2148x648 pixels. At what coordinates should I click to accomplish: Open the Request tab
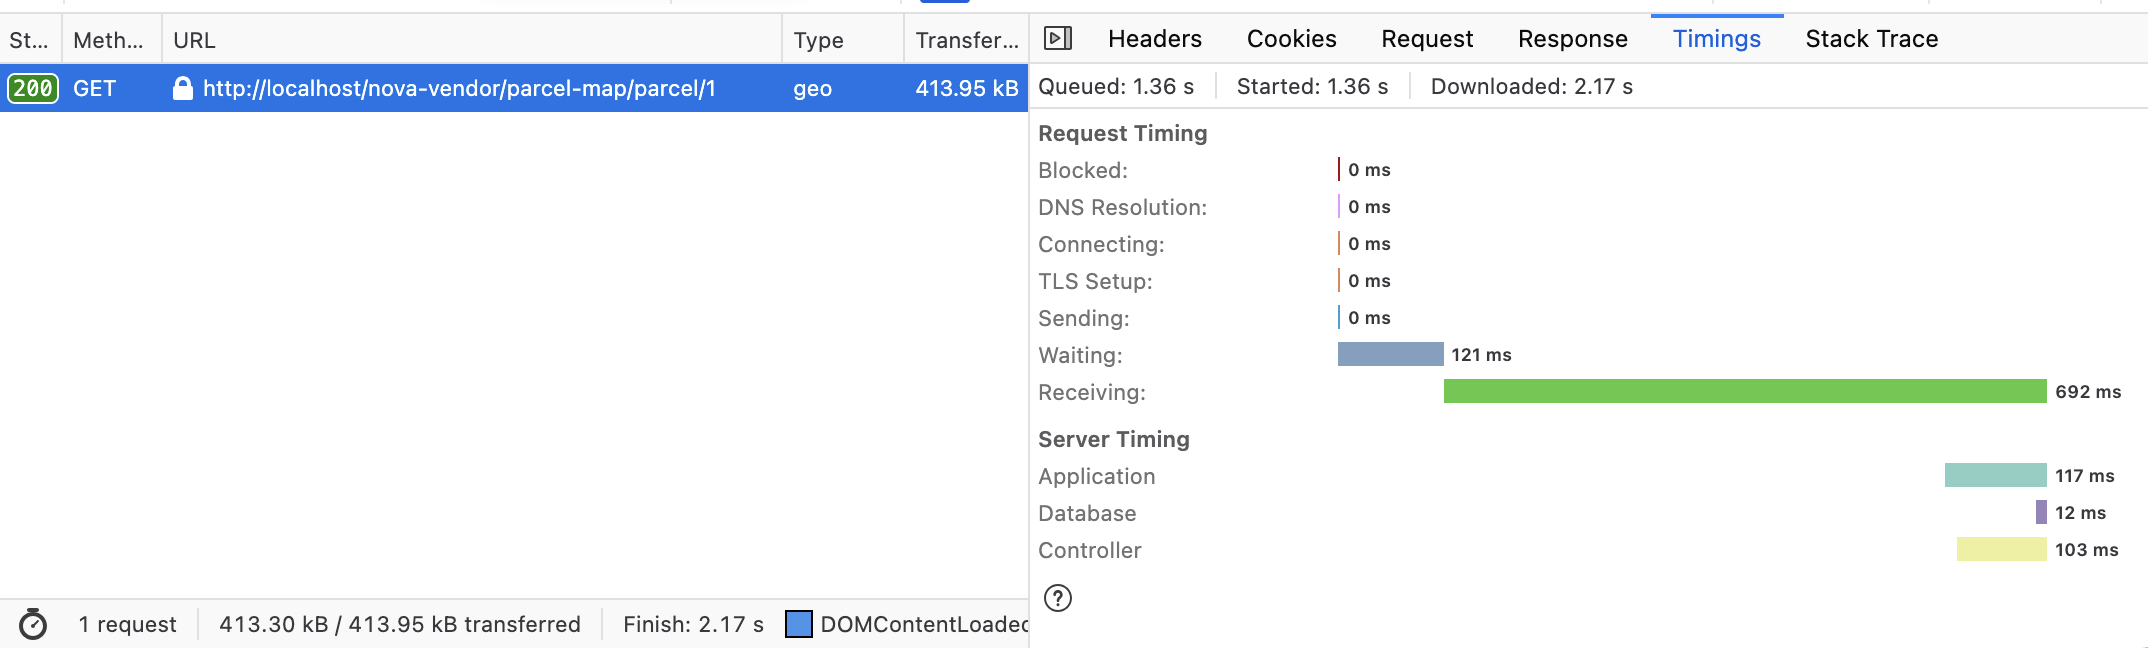click(1427, 39)
